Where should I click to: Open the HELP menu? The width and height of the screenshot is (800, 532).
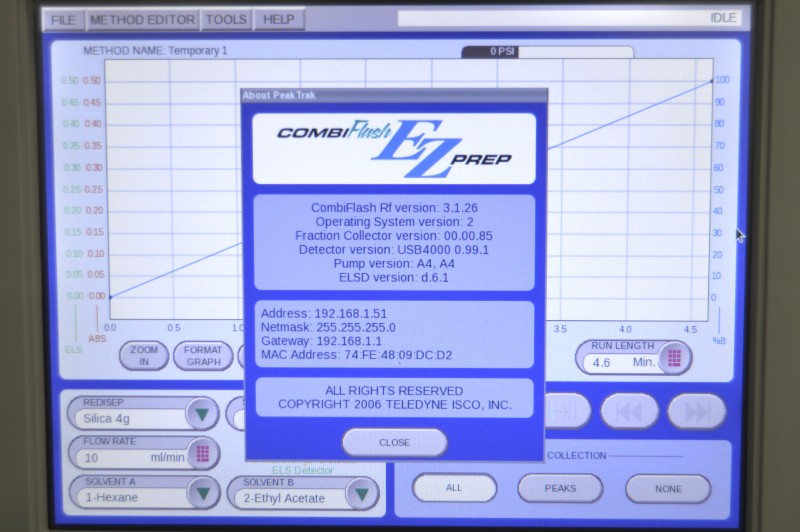279,19
